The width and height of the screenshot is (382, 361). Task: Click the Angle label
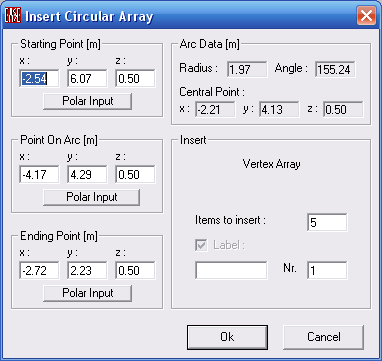291,68
